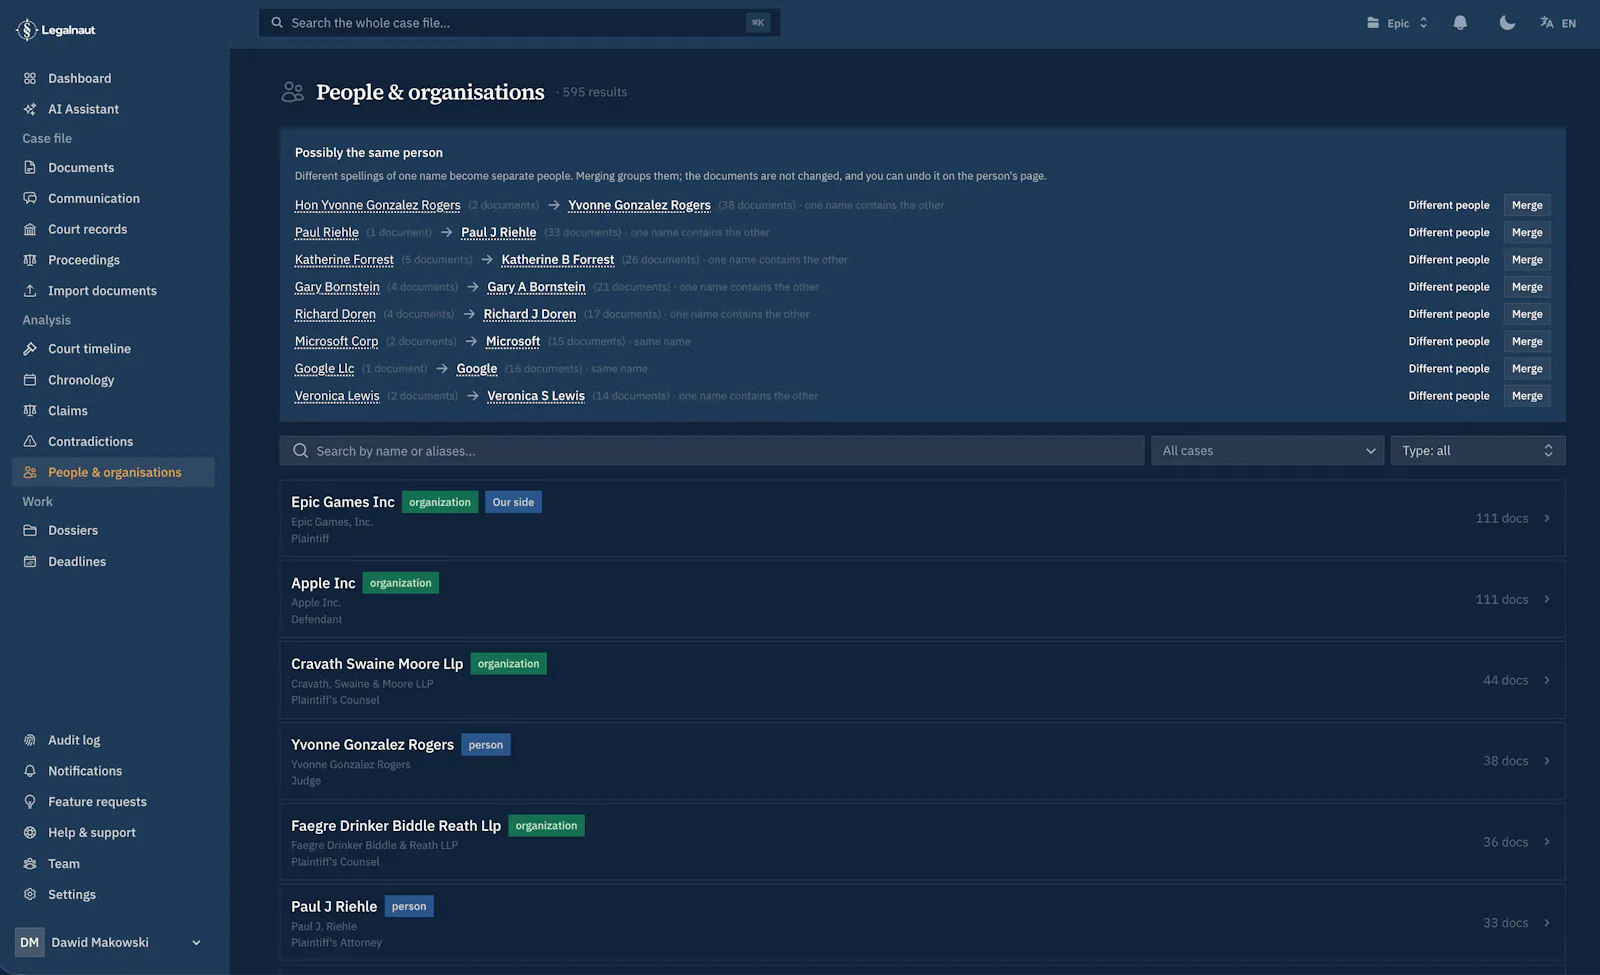The image size is (1600, 975).
Task: Open Cravath Swaine Moore Llp row chevron
Action: pyautogui.click(x=1547, y=681)
